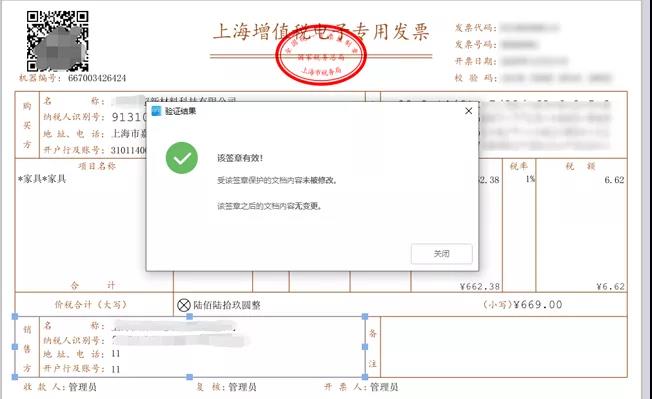This screenshot has height=399, width=652.
Task: Click the 发票号码 label
Action: (476, 44)
